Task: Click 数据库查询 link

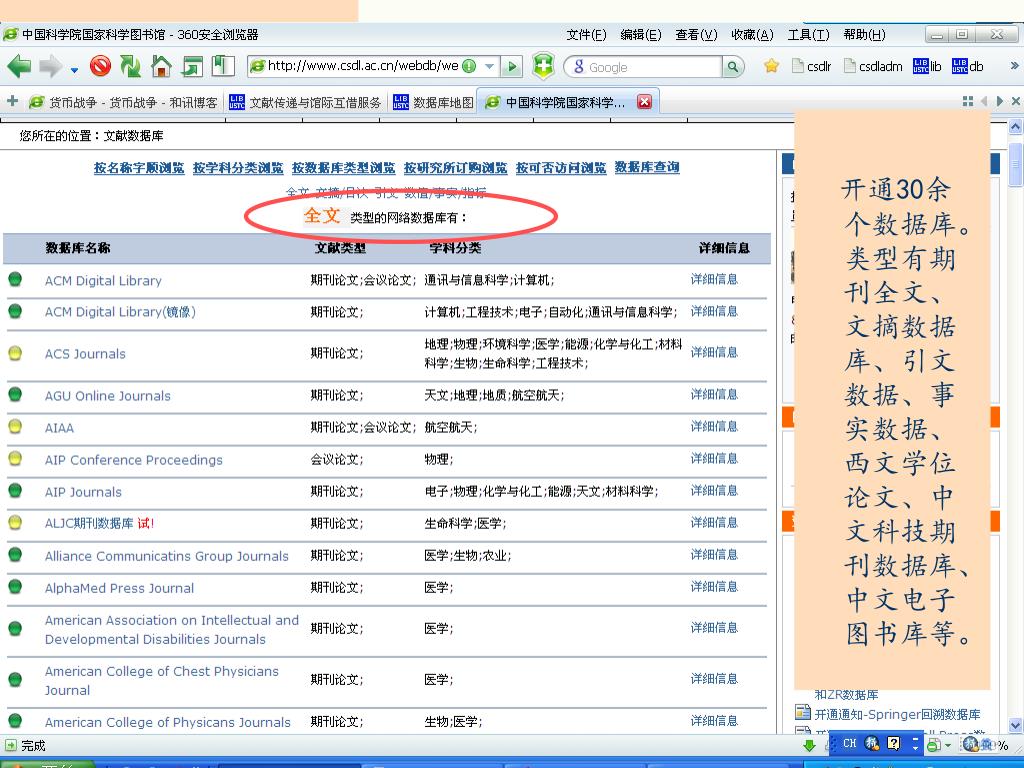Action: point(647,168)
